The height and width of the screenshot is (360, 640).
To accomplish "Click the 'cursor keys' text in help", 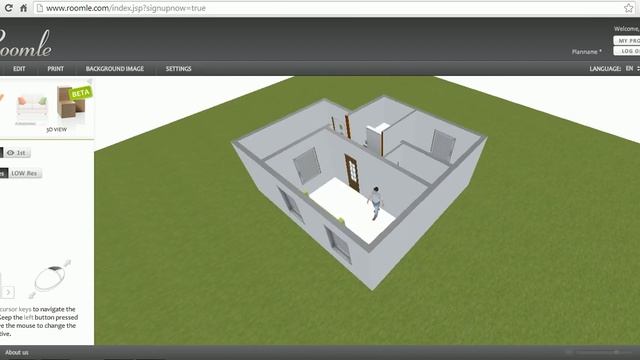I will tap(16, 309).
